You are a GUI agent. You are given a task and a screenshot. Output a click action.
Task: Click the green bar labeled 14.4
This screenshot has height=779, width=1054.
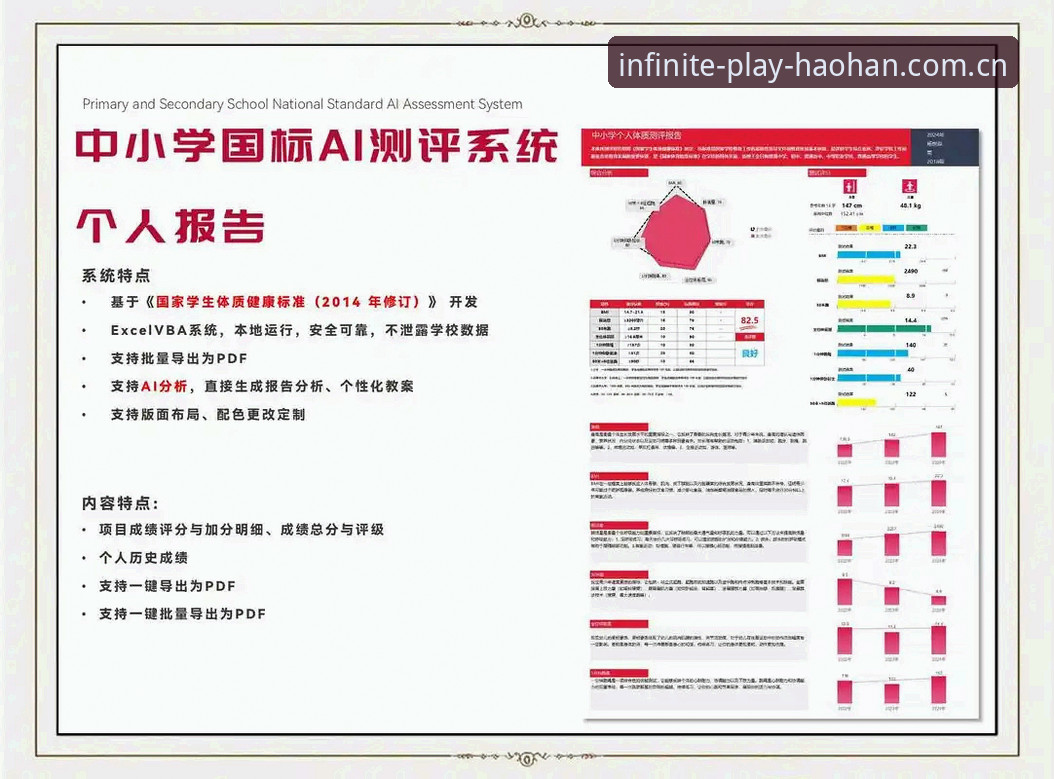(x=884, y=329)
